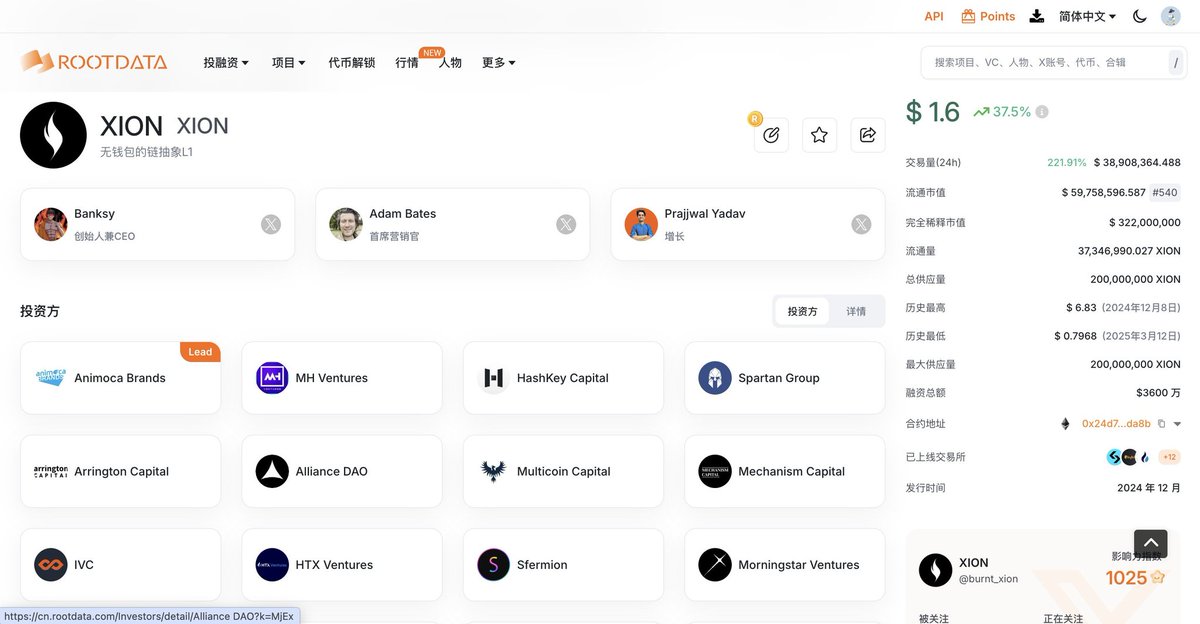This screenshot has width=1200, height=624.
Task: Switch to the 投资方 tab
Action: (x=802, y=311)
